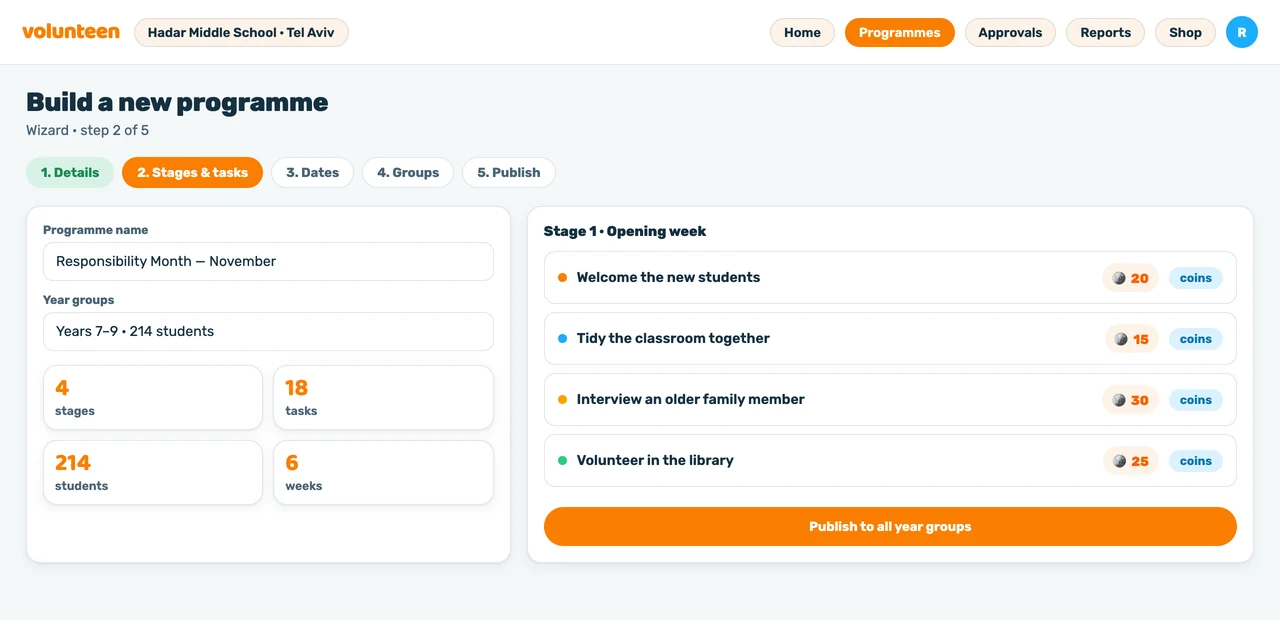Click the Year groups input field
The width and height of the screenshot is (1280, 620).
click(x=268, y=331)
